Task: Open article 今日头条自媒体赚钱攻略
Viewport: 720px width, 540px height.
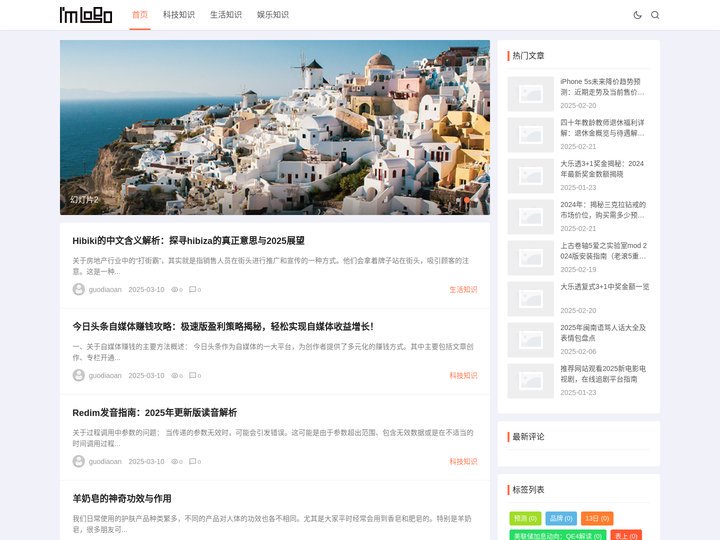Action: point(223,326)
